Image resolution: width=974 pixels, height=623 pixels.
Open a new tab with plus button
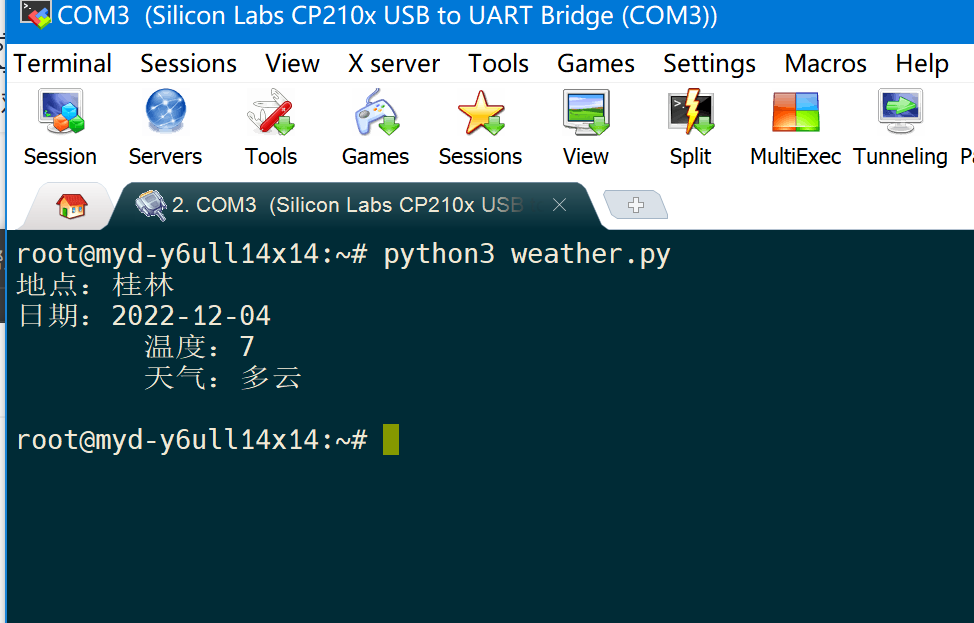pyautogui.click(x=635, y=205)
